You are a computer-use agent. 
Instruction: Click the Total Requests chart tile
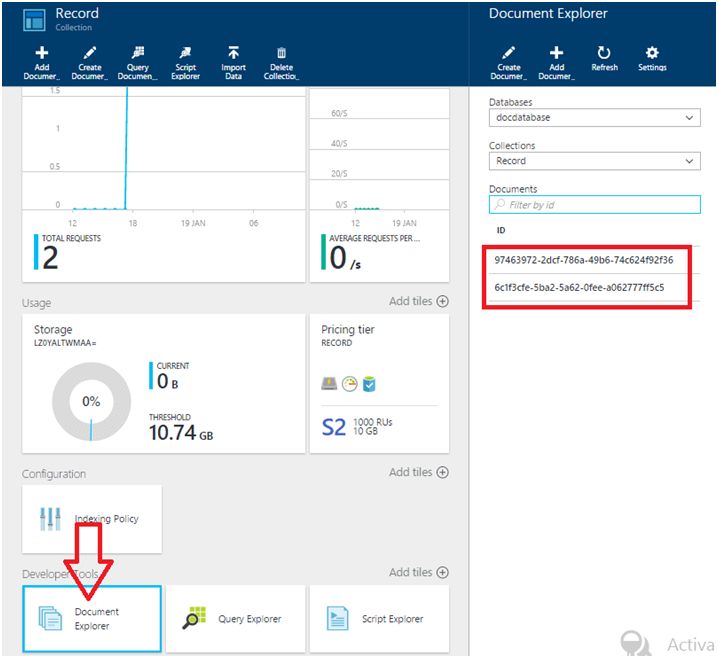(x=163, y=185)
